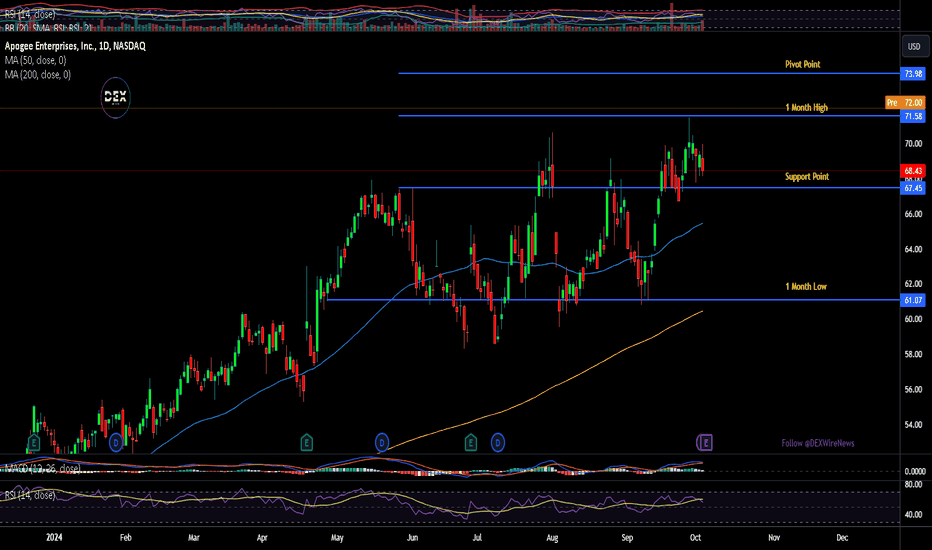The image size is (932, 550).
Task: Click the Jul time axis label
Action: point(477,538)
